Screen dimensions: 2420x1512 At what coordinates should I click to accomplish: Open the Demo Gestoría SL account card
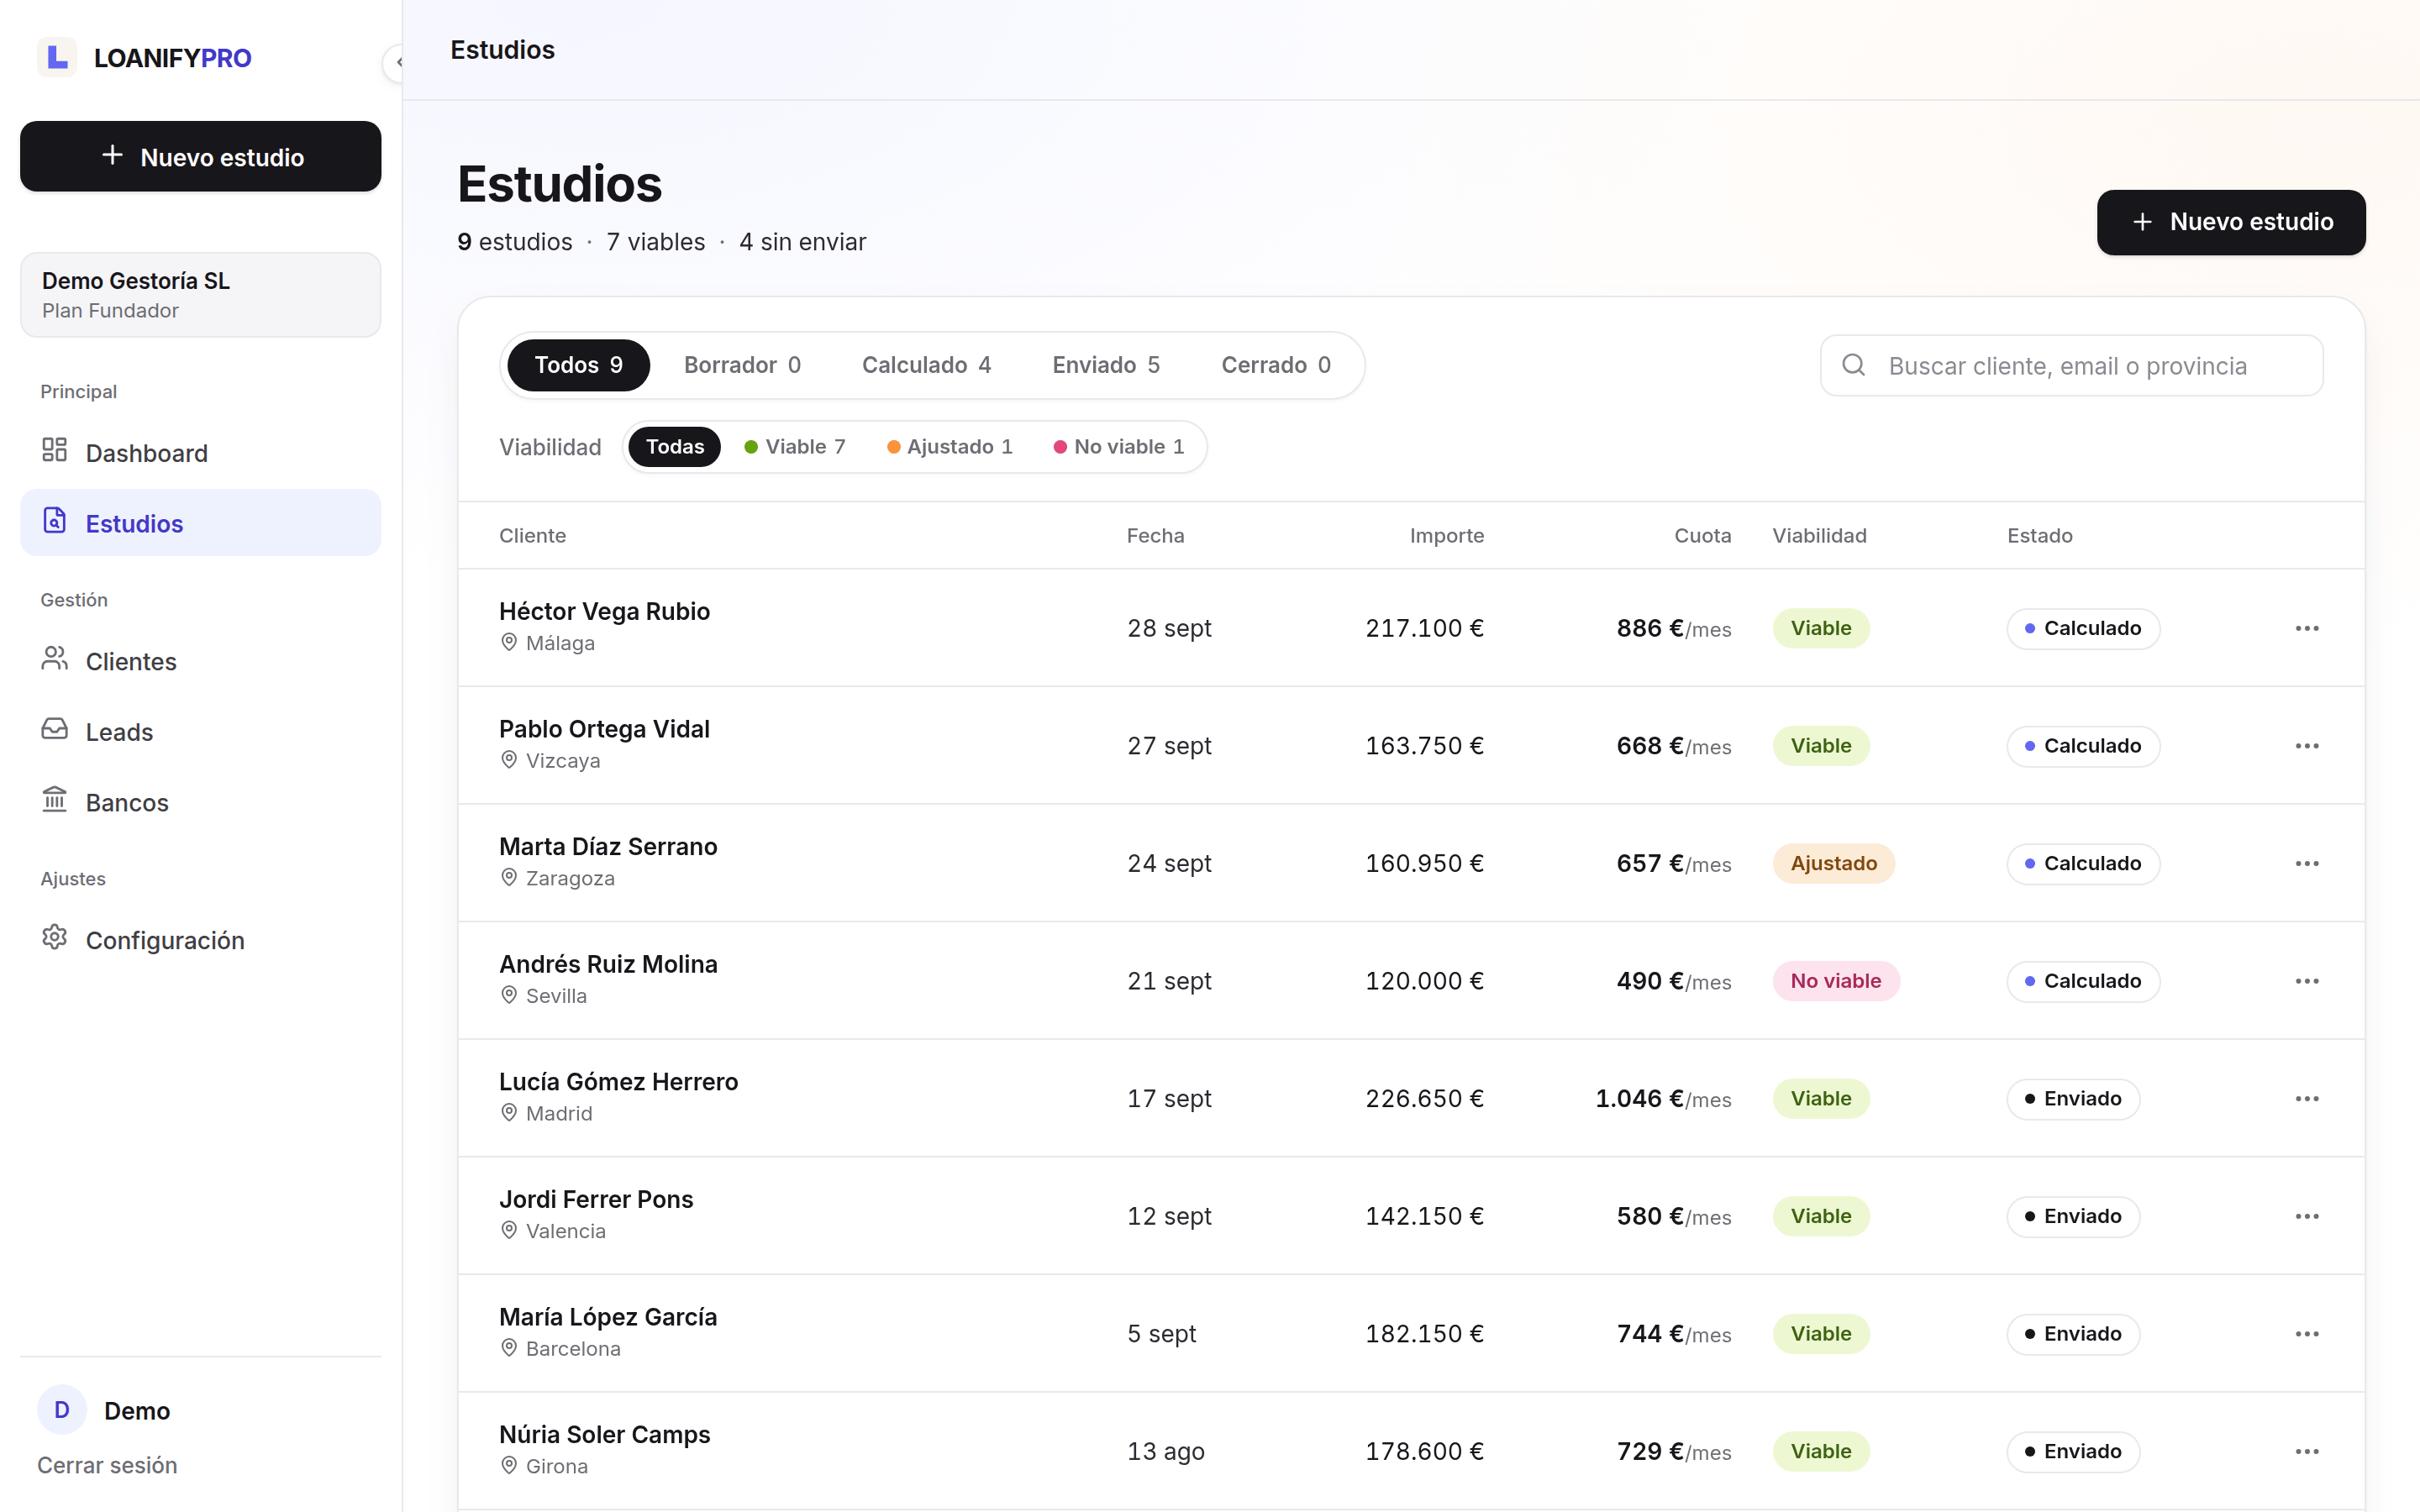coord(200,295)
